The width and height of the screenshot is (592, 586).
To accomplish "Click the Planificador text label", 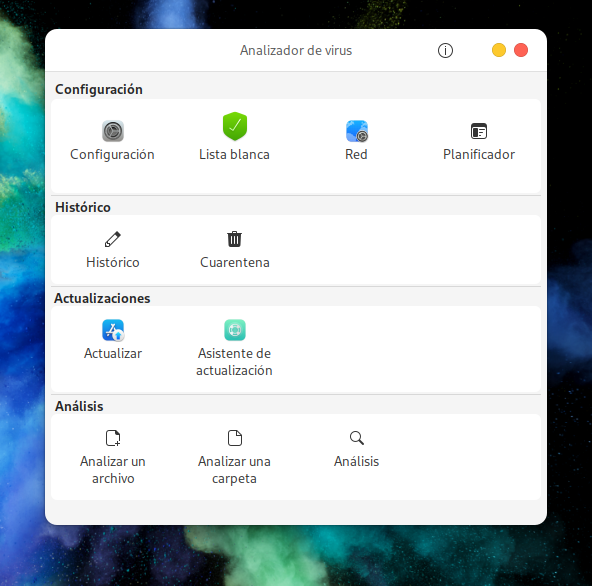I will click(x=479, y=154).
